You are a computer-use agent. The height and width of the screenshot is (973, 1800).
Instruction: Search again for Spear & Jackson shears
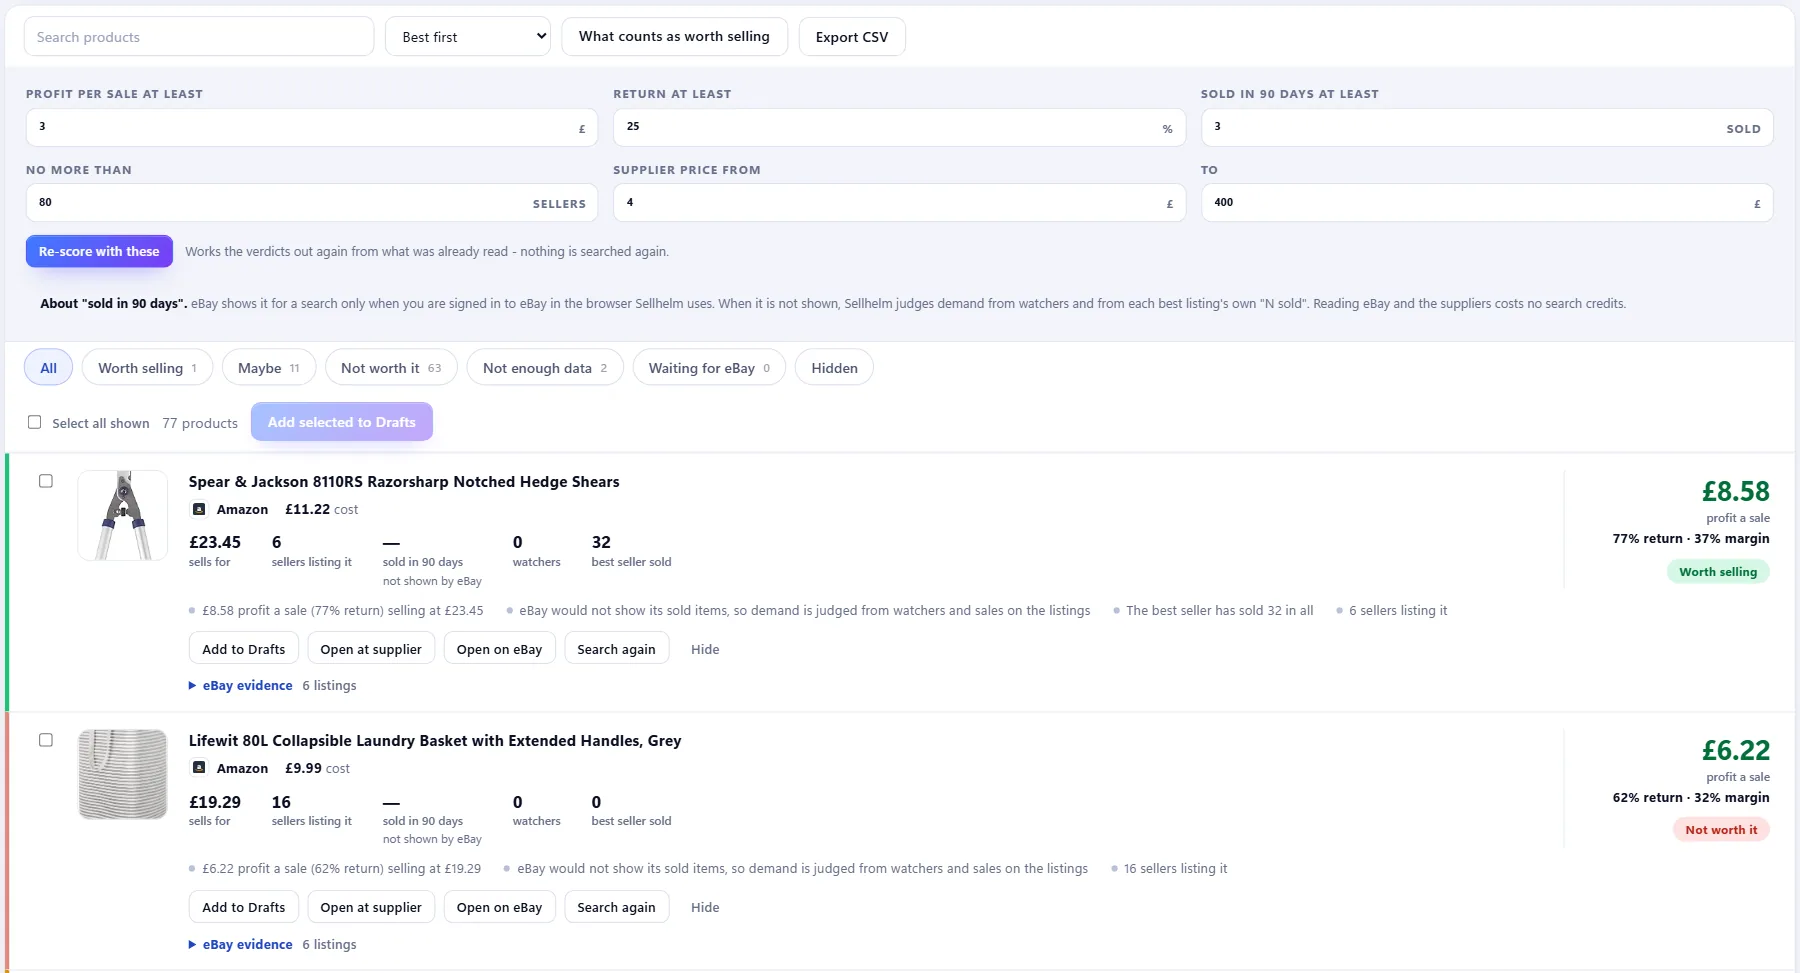(x=616, y=649)
